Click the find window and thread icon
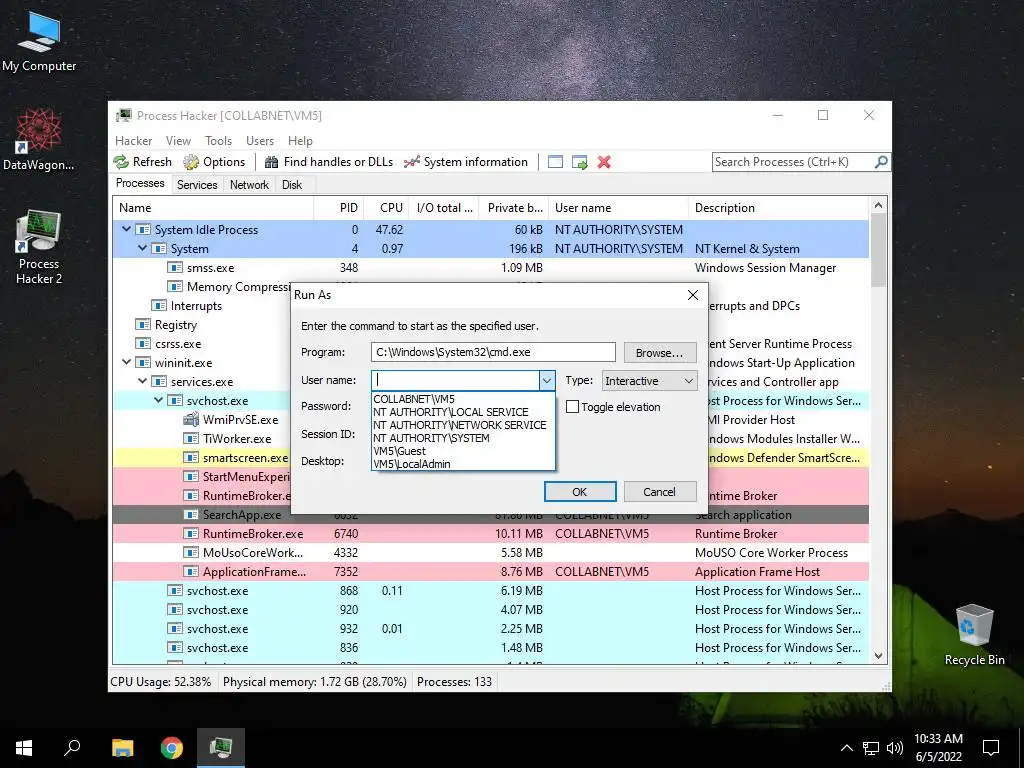This screenshot has height=768, width=1024. [x=579, y=162]
